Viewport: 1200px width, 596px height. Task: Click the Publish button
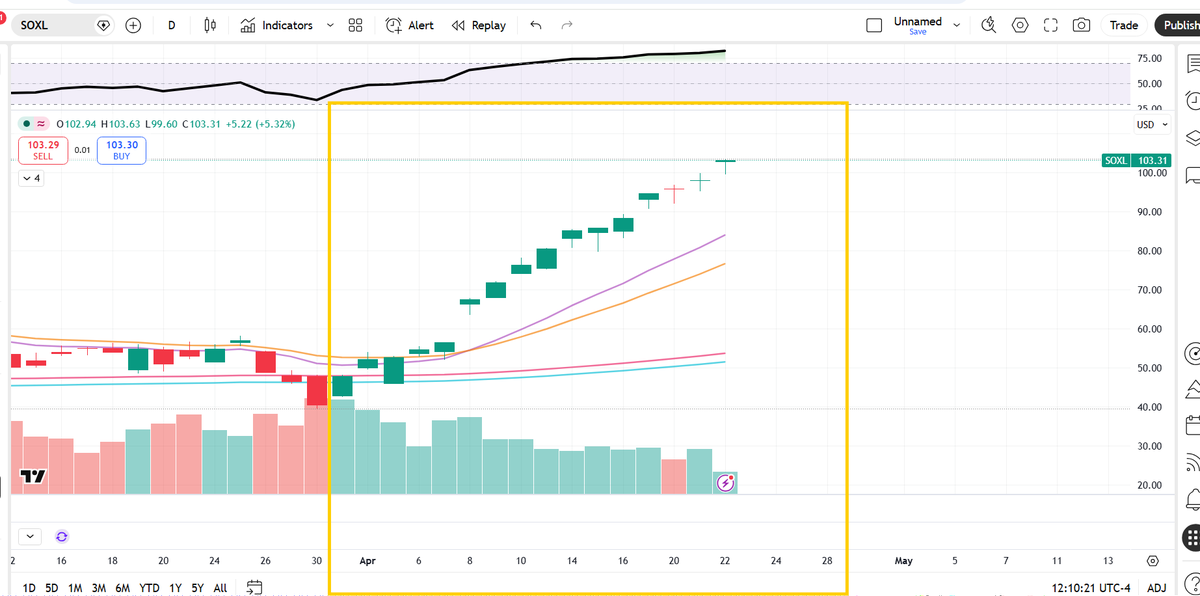(x=1177, y=25)
